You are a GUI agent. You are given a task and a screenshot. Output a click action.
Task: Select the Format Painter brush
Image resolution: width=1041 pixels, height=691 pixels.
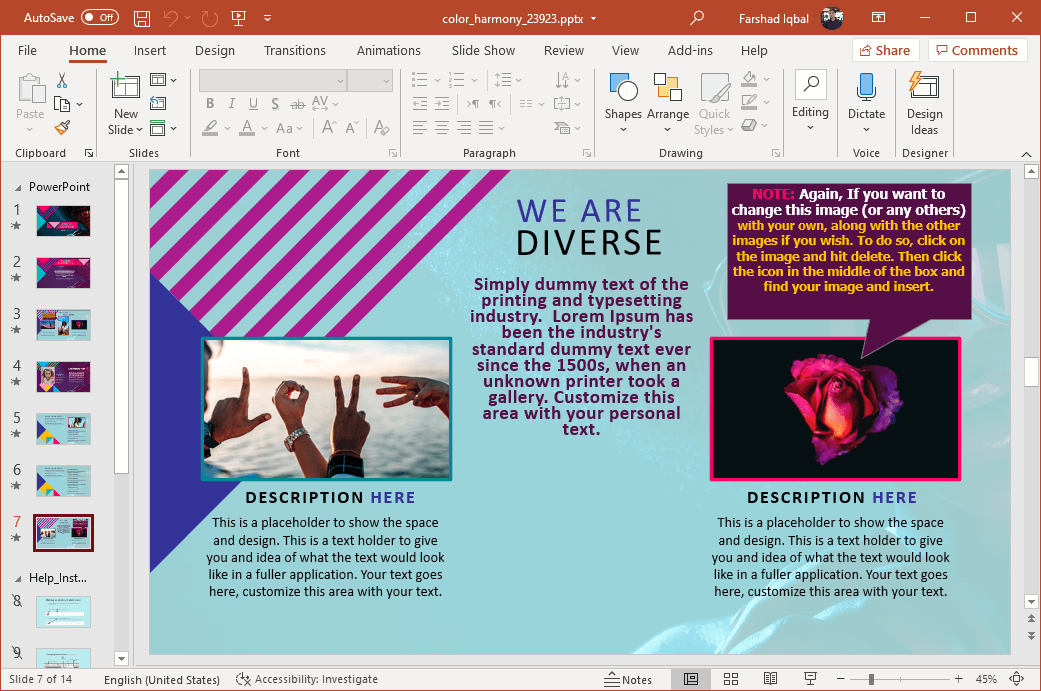[62, 127]
